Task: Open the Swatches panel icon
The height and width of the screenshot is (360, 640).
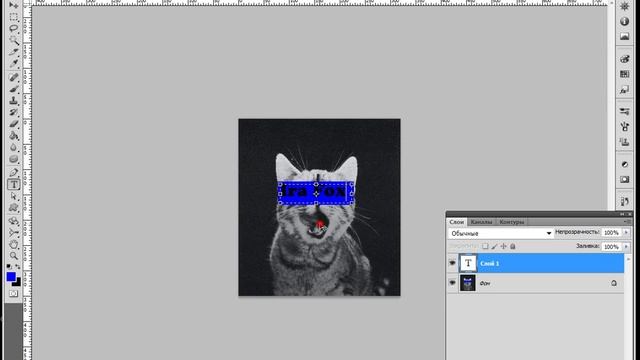Action: pyautogui.click(x=624, y=74)
